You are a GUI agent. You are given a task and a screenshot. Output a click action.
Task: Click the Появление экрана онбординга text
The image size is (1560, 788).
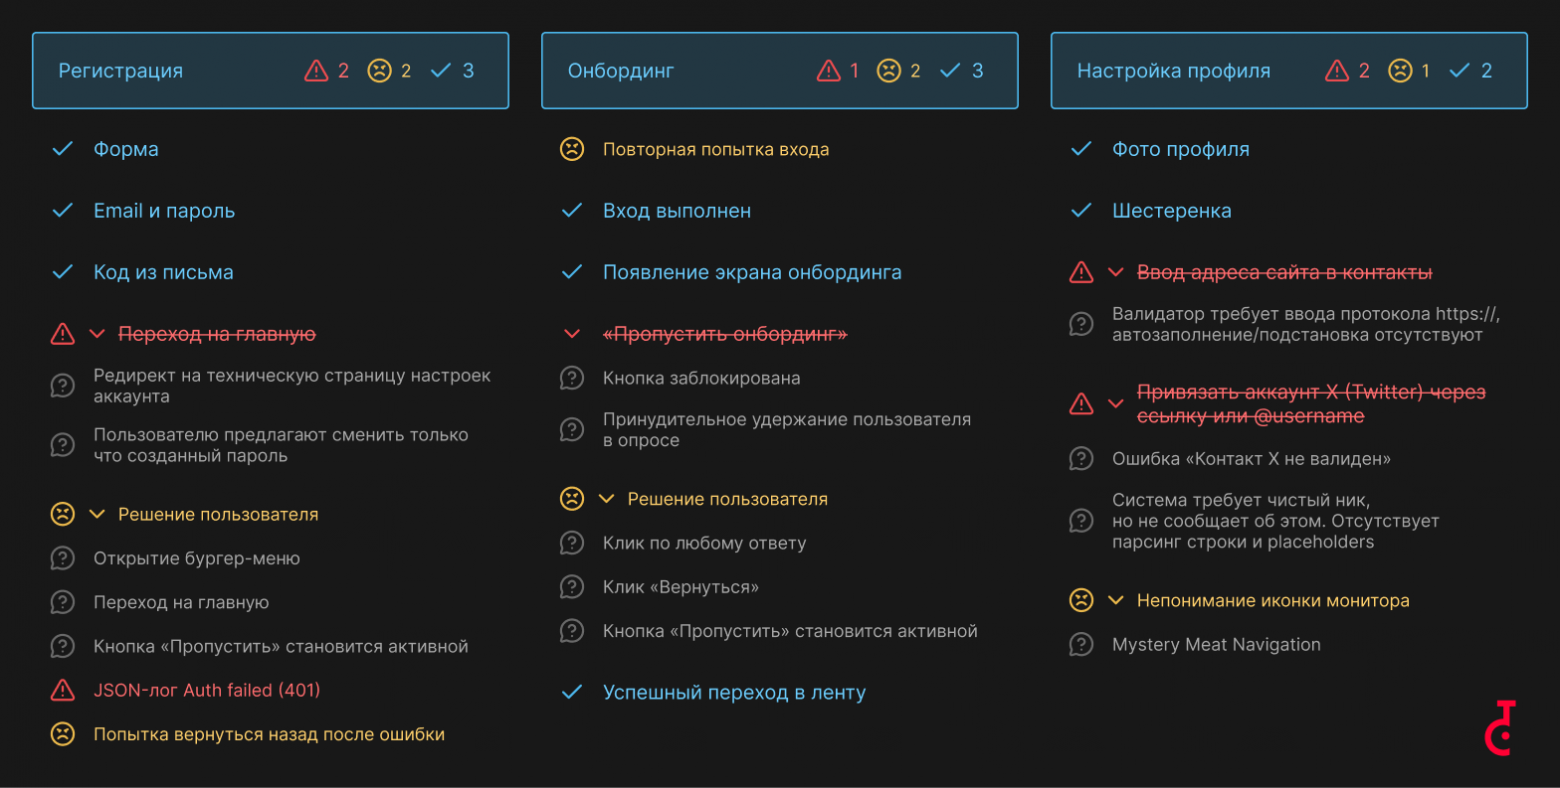click(752, 272)
